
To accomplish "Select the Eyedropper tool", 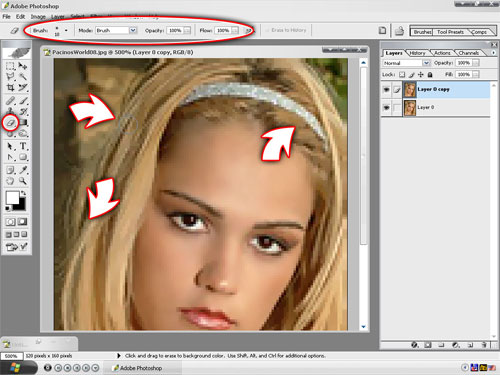I will coord(23,170).
